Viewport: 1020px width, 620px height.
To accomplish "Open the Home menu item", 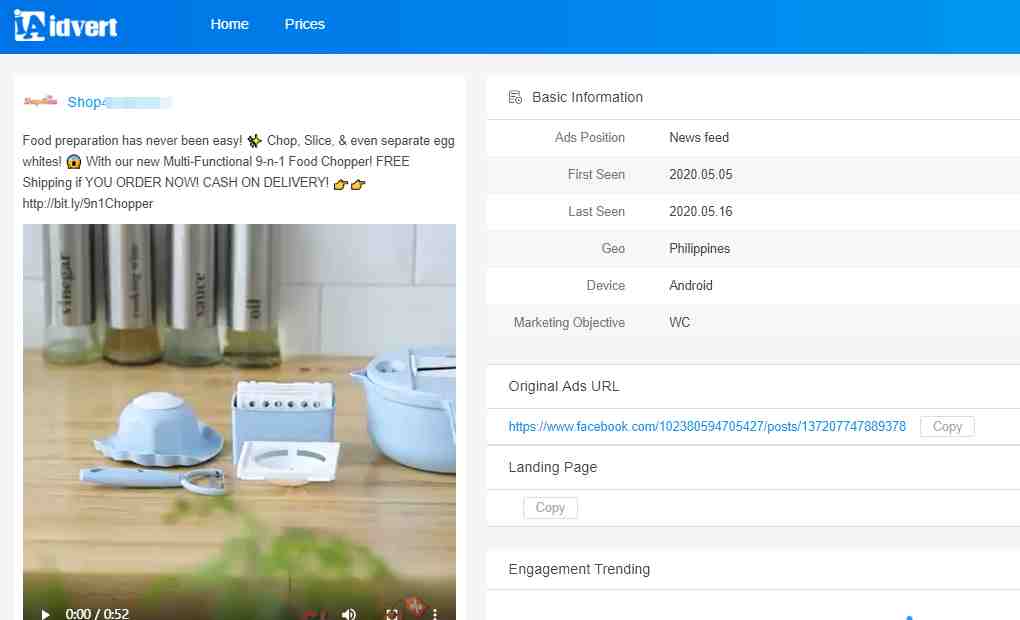I will (229, 24).
